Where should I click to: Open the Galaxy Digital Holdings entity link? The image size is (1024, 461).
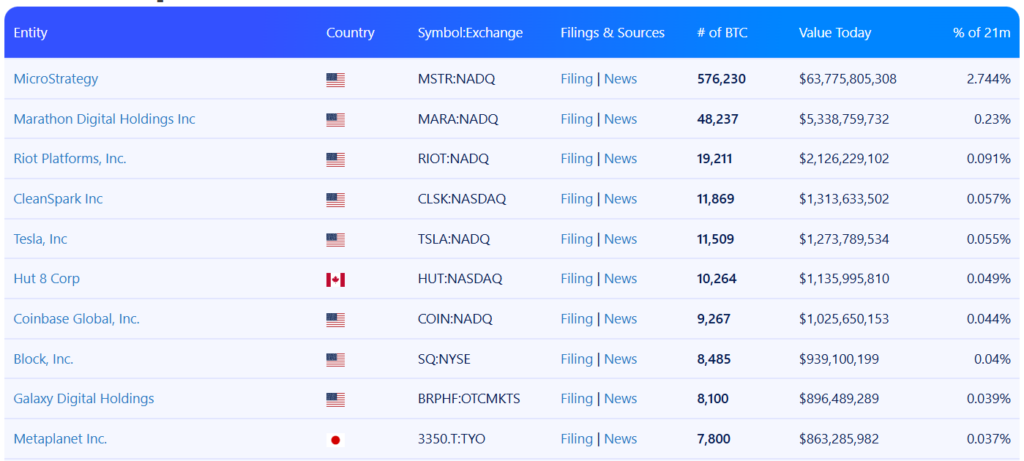pyautogui.click(x=84, y=399)
